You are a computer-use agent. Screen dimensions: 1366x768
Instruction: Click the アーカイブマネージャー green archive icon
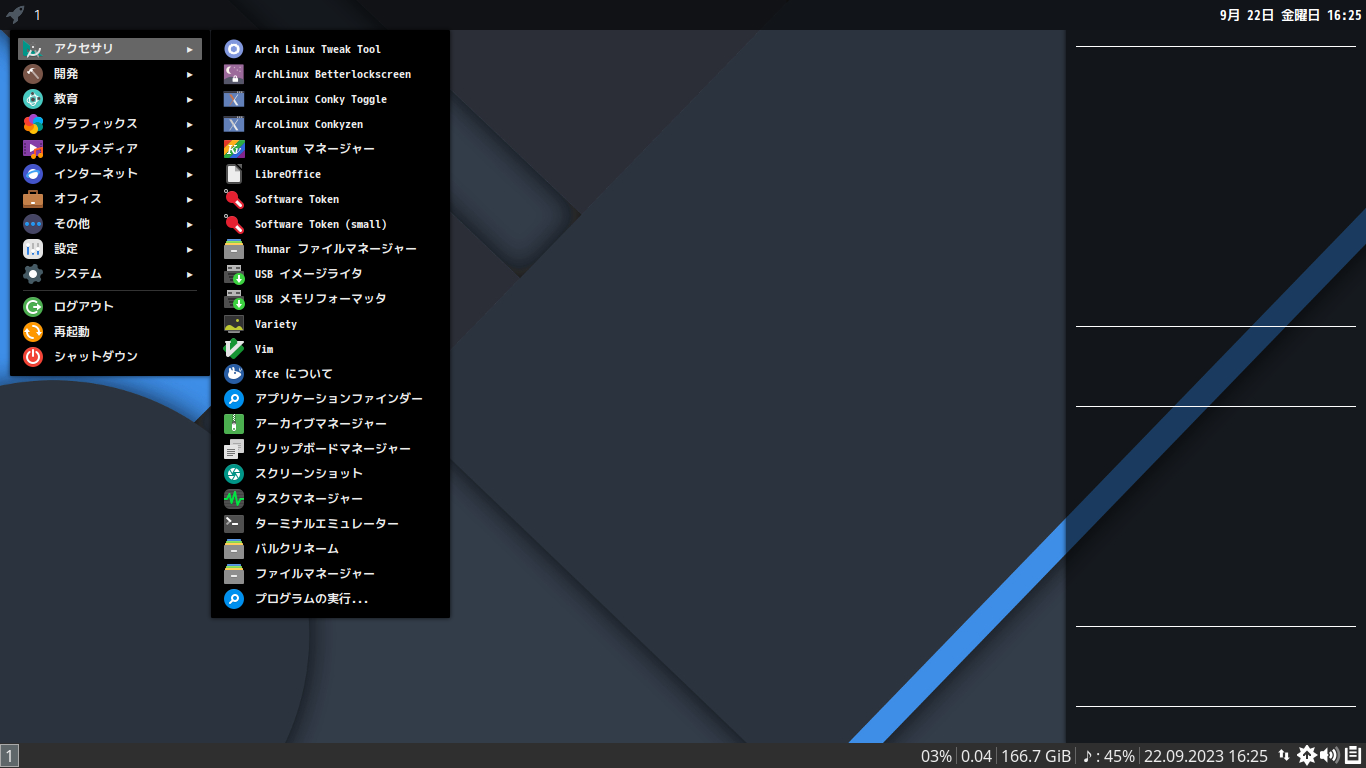pyautogui.click(x=234, y=424)
